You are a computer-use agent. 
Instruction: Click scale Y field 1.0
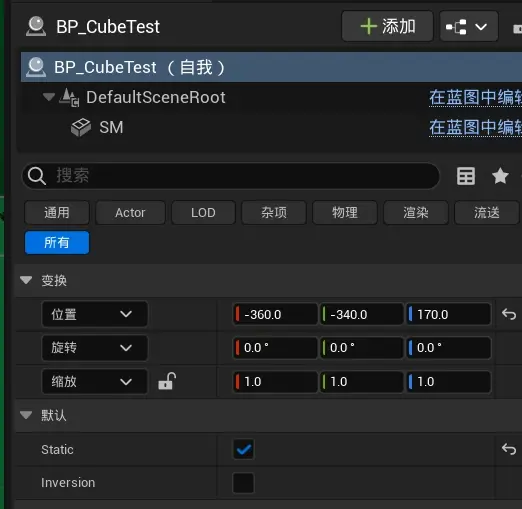click(362, 381)
